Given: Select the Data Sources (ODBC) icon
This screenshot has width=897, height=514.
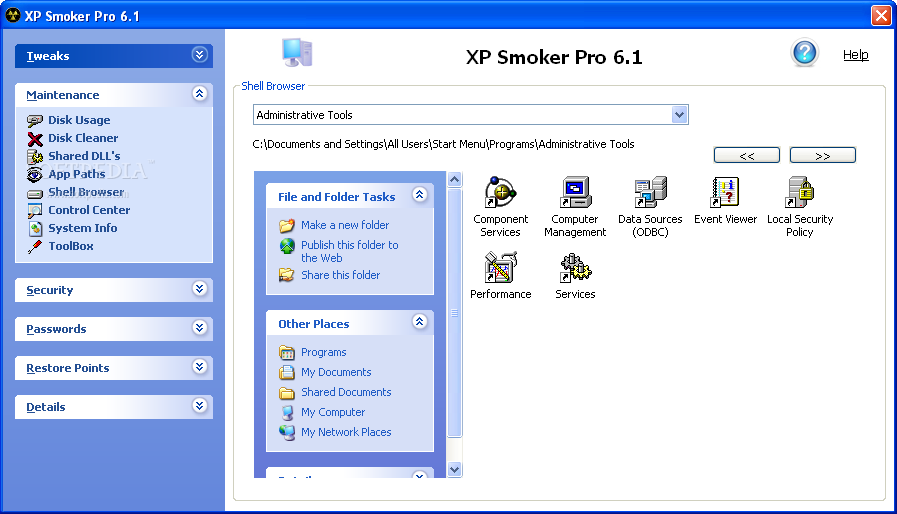Looking at the screenshot, I should point(650,192).
